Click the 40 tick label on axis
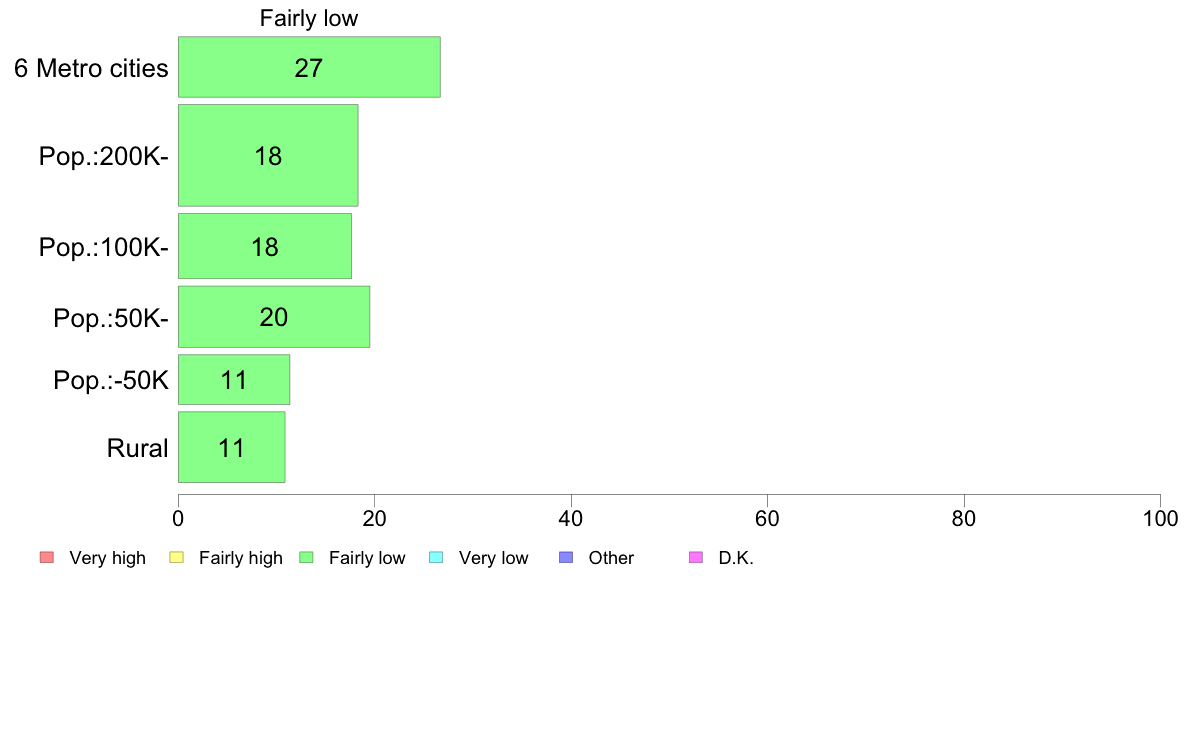 [571, 518]
